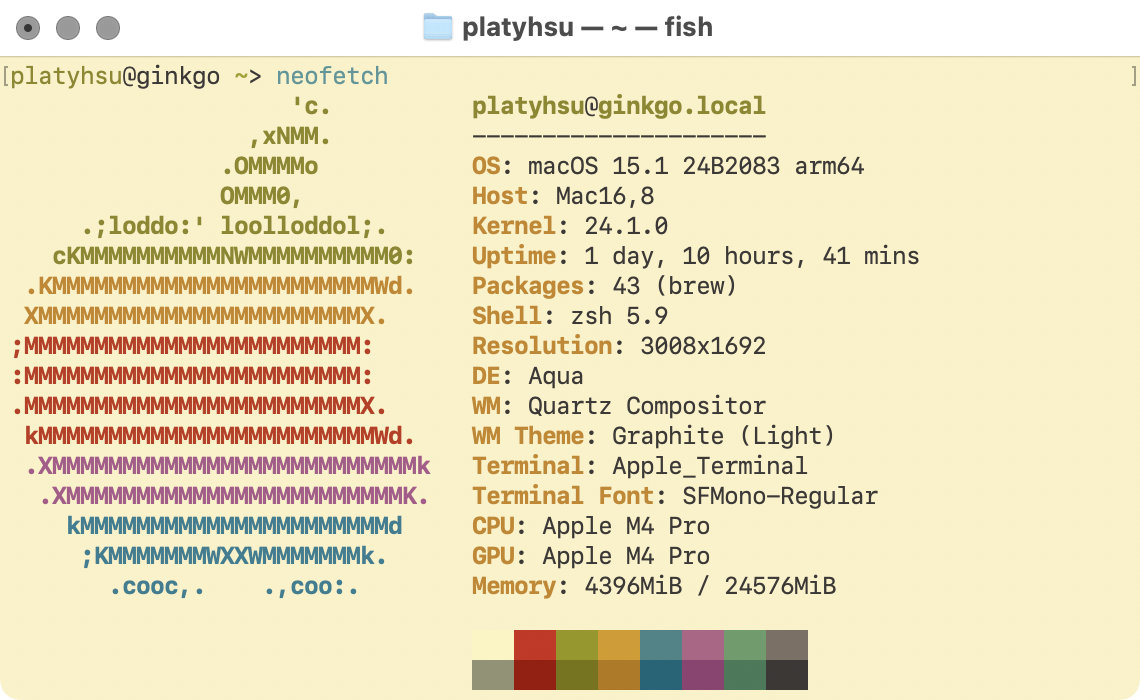
Task: Click the dark purple bottom-row block
Action: (x=702, y=675)
